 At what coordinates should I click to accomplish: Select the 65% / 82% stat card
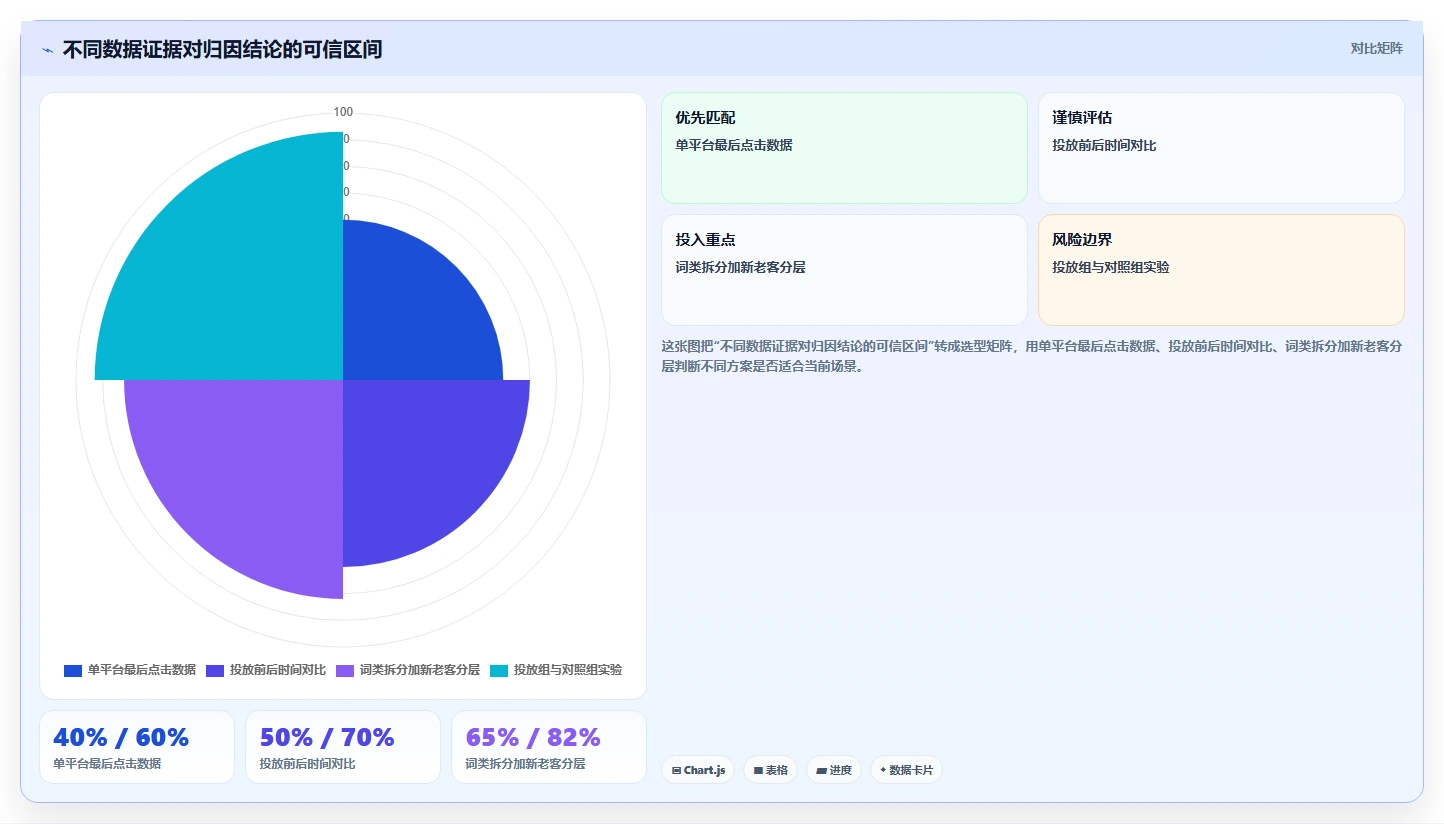pos(549,747)
